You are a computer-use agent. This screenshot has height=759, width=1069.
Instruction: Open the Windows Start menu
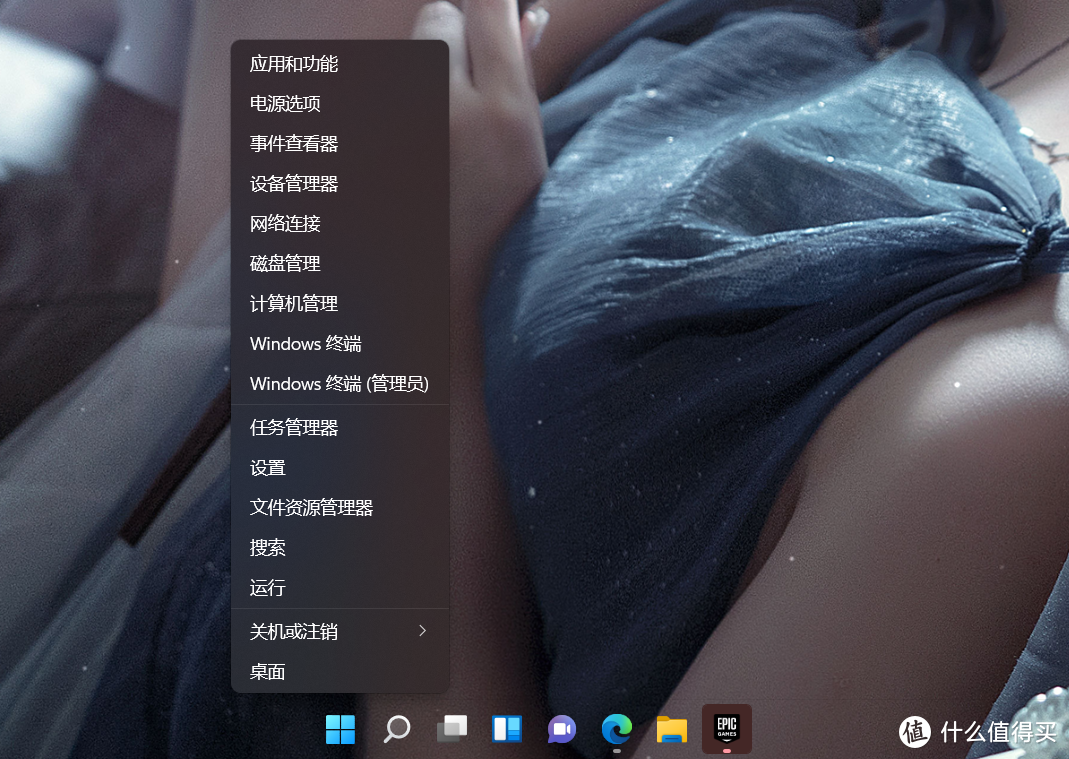click(340, 730)
